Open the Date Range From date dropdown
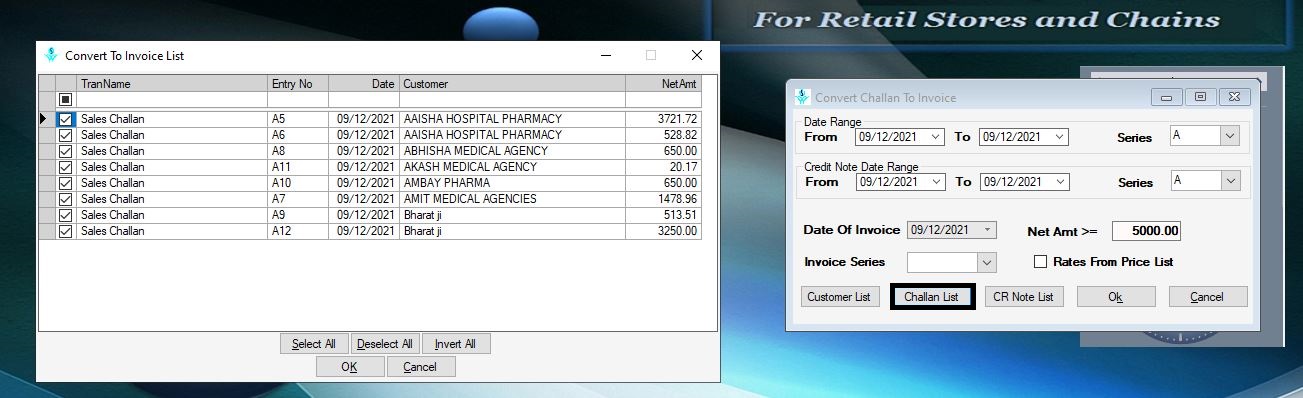Screen dimensions: 1303x398 [x=936, y=137]
